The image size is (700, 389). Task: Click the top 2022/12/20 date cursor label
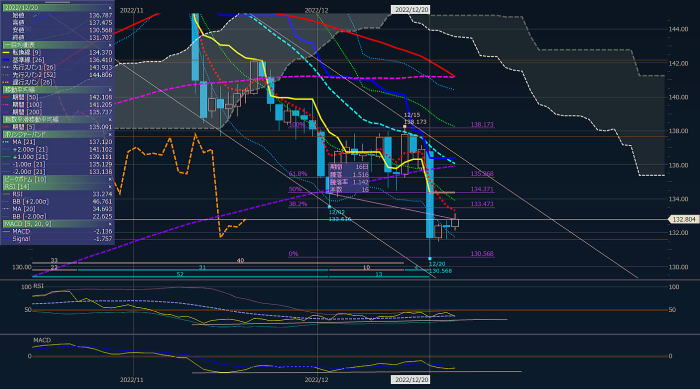pos(411,9)
